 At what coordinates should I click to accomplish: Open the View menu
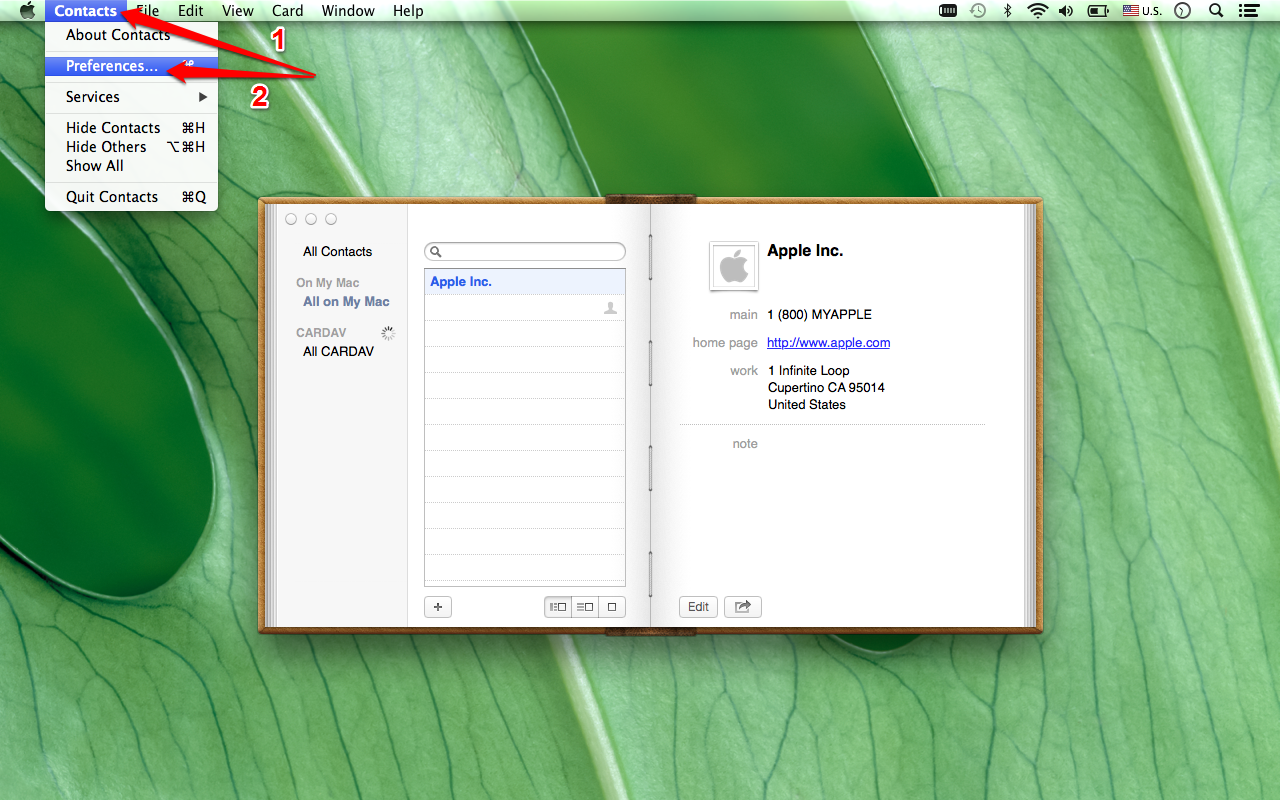point(238,11)
